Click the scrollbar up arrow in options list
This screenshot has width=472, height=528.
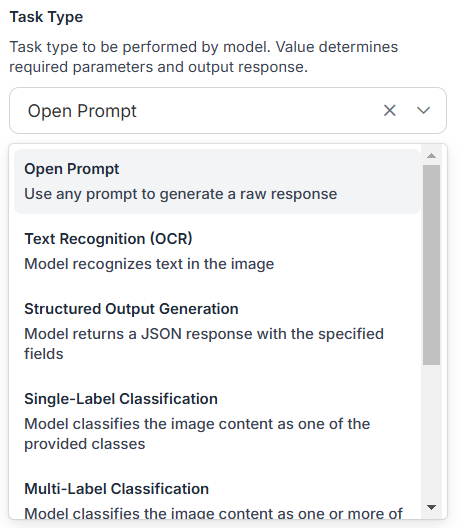click(x=431, y=156)
